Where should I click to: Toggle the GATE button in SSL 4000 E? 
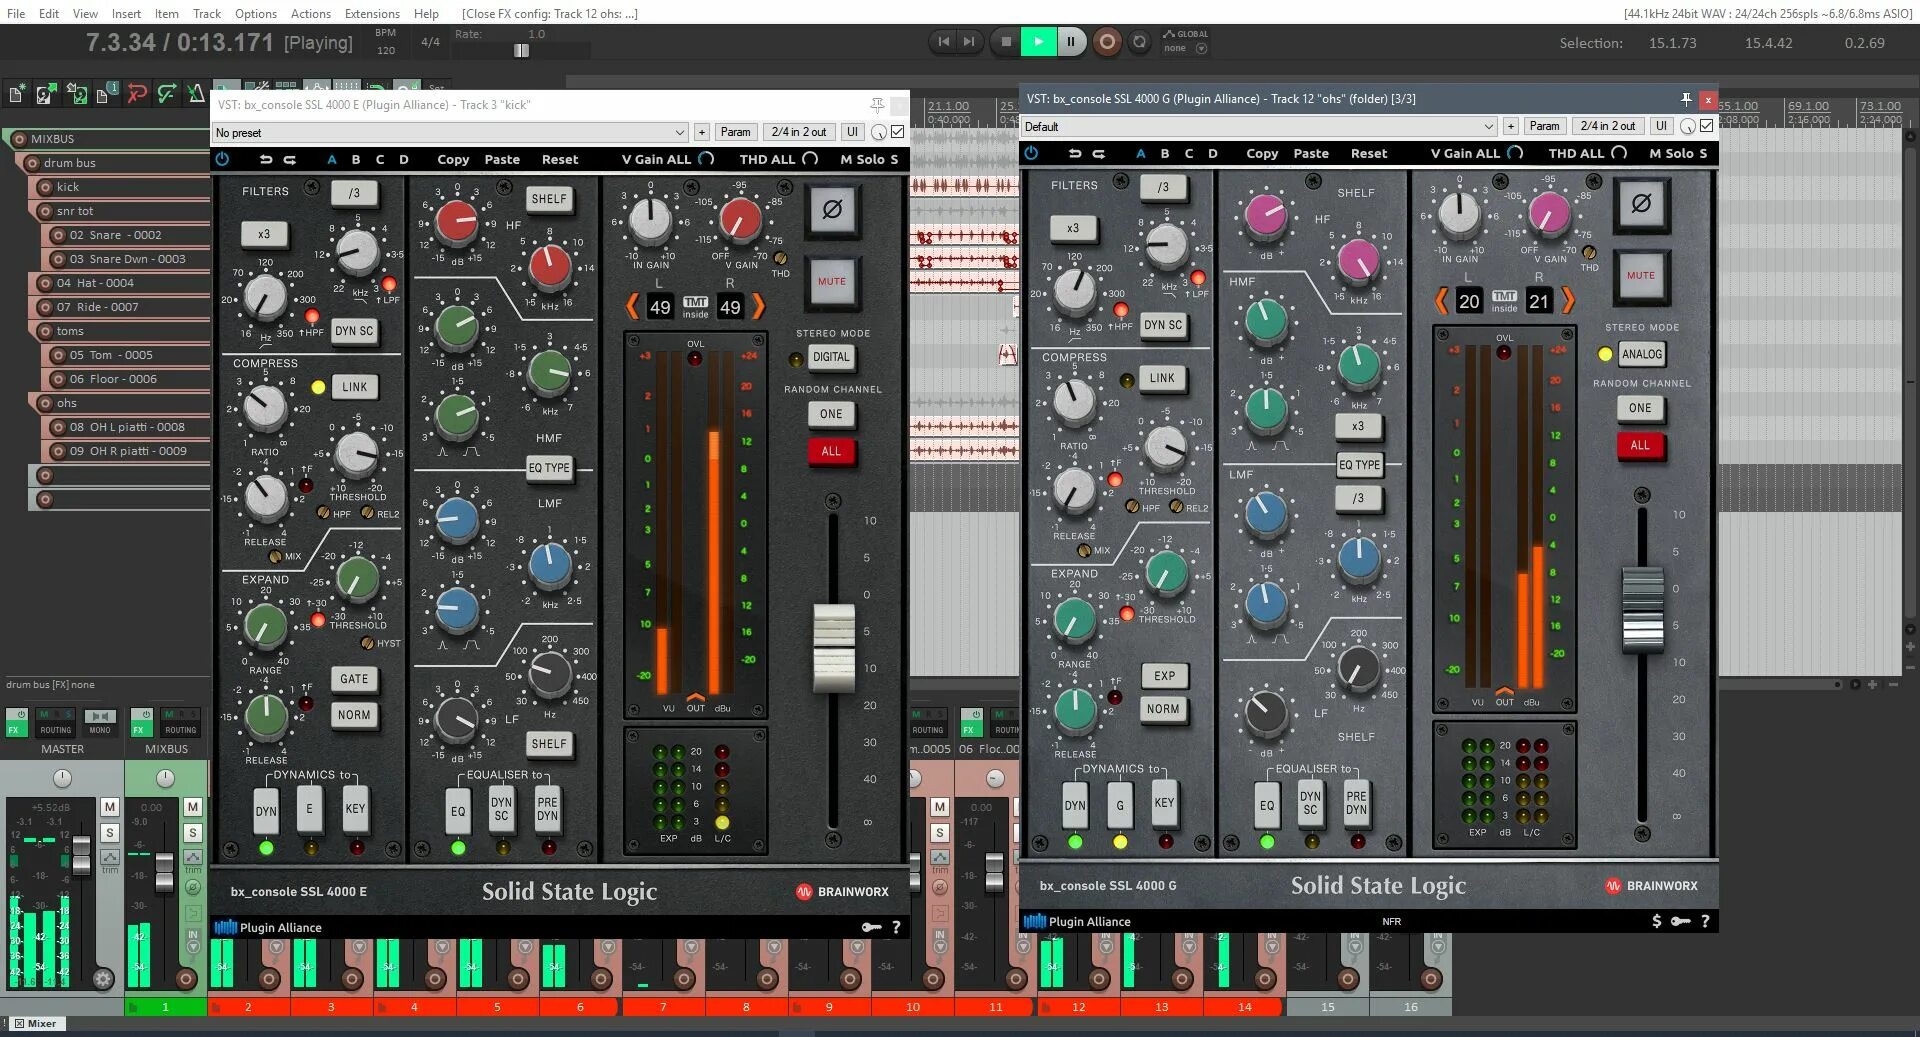(x=354, y=679)
